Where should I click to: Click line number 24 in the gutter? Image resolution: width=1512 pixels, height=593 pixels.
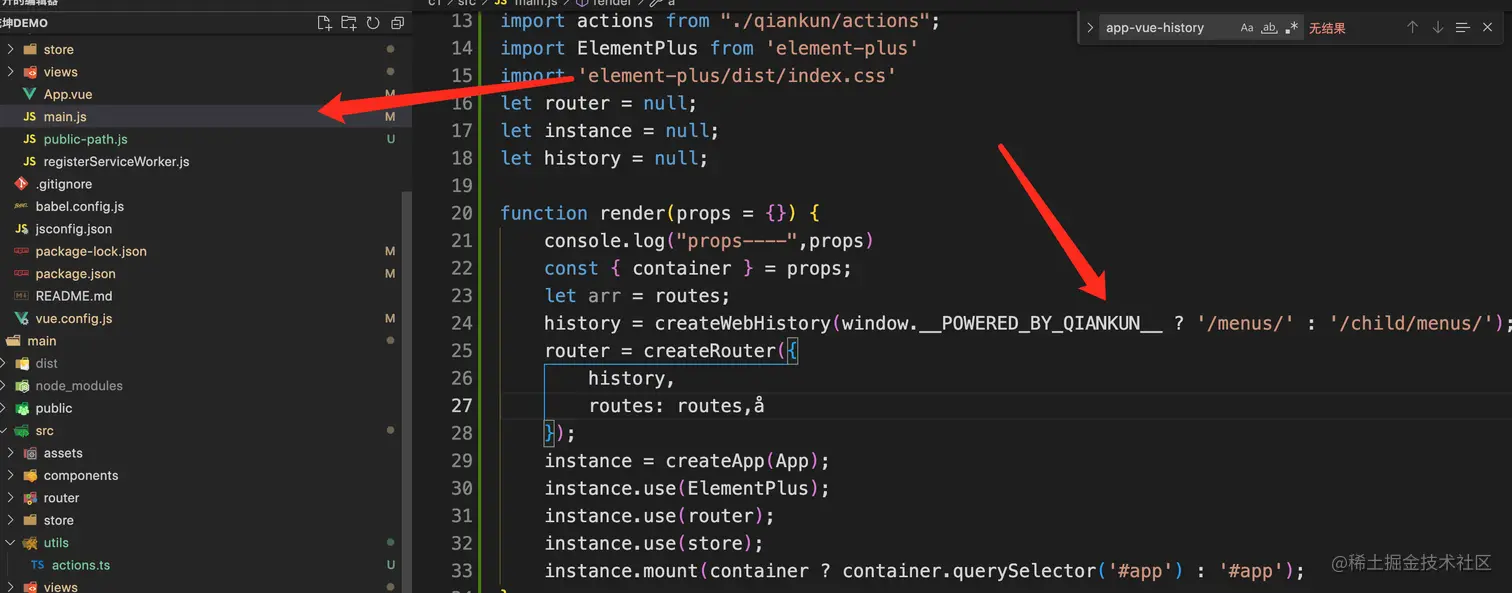pyautogui.click(x=461, y=323)
